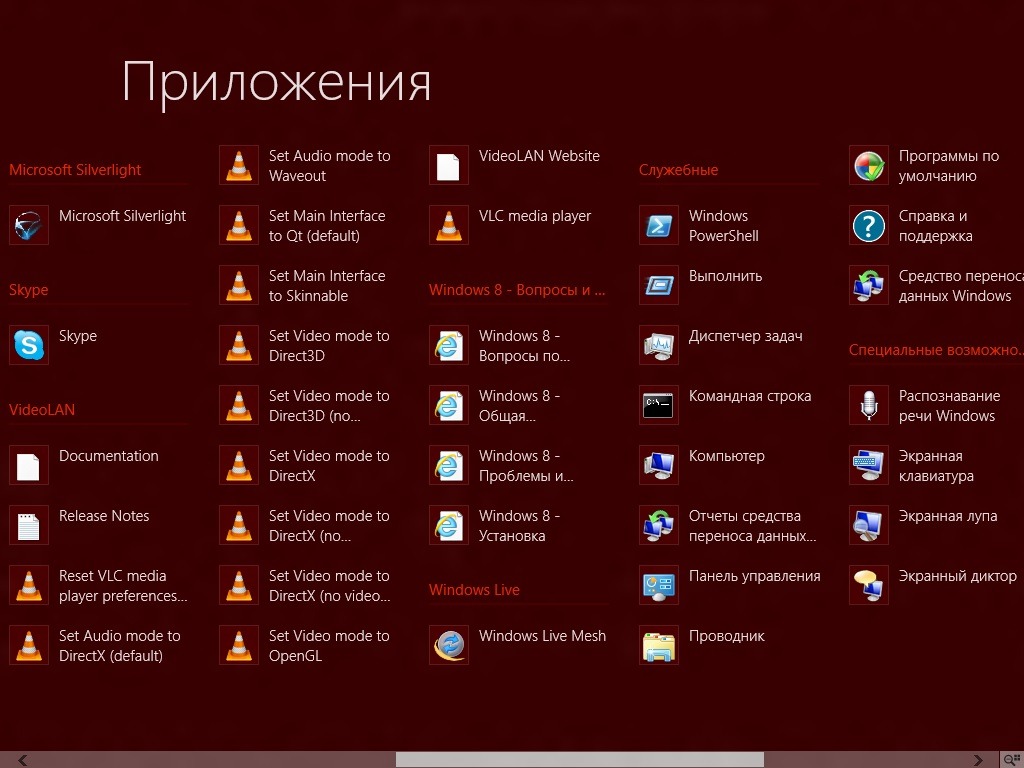This screenshot has width=1024, height=768.
Task: Click the scrollbar left arrow
Action: (23, 760)
